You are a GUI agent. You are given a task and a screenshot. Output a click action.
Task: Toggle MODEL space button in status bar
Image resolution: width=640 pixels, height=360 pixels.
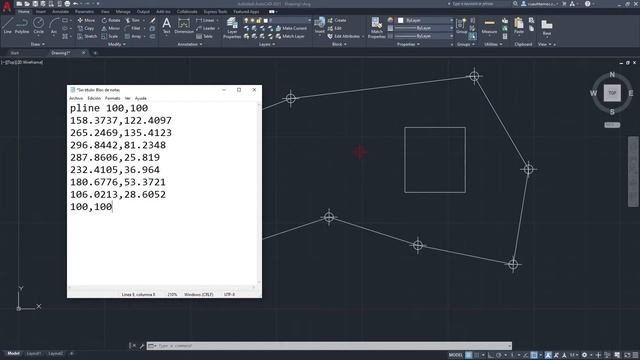pyautogui.click(x=456, y=355)
